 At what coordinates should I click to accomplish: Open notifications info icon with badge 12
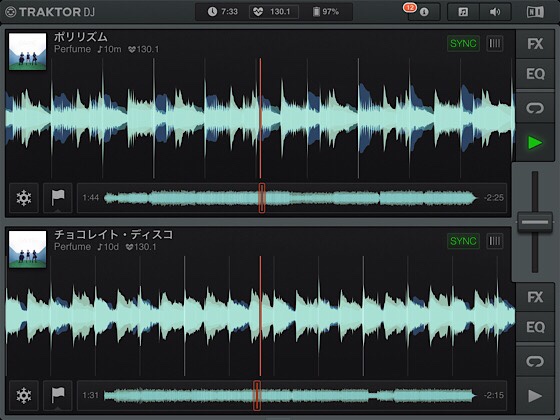tap(424, 12)
